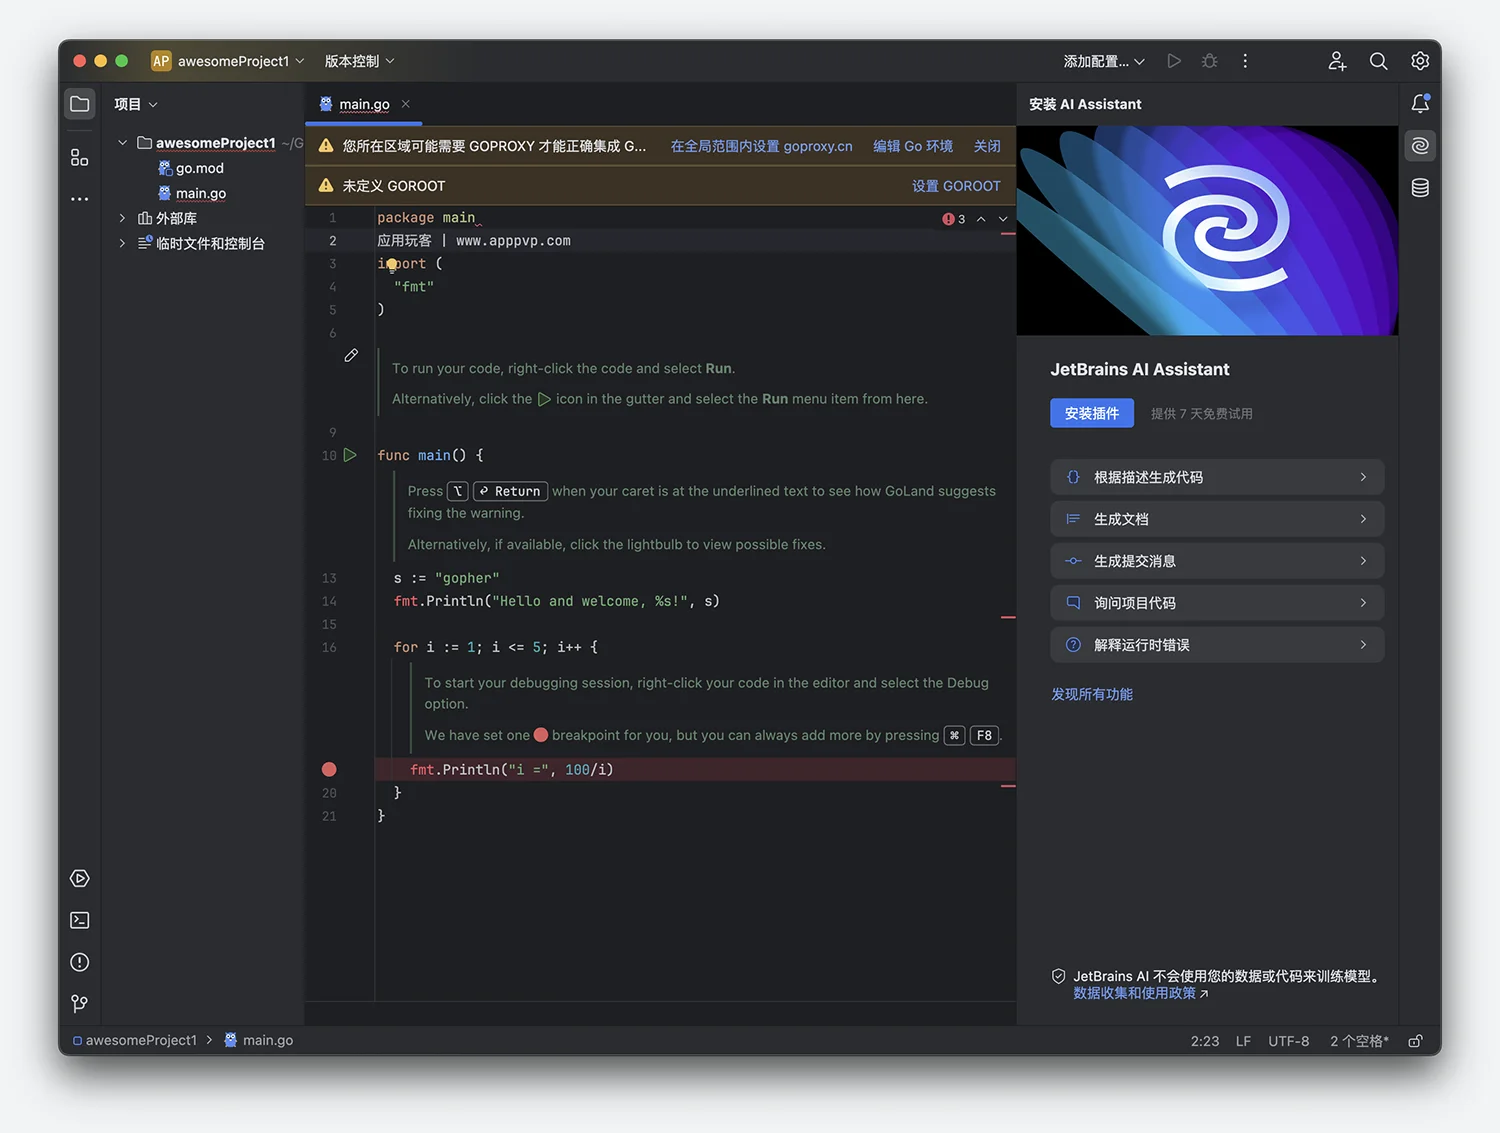Open the Services tool window icon
Viewport: 1500px width, 1133px height.
click(80, 878)
